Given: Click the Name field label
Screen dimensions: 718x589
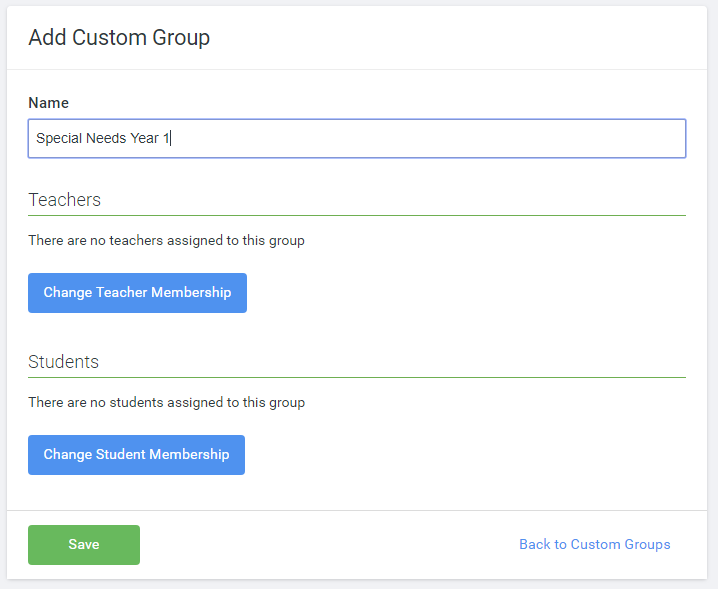Looking at the screenshot, I should (48, 103).
